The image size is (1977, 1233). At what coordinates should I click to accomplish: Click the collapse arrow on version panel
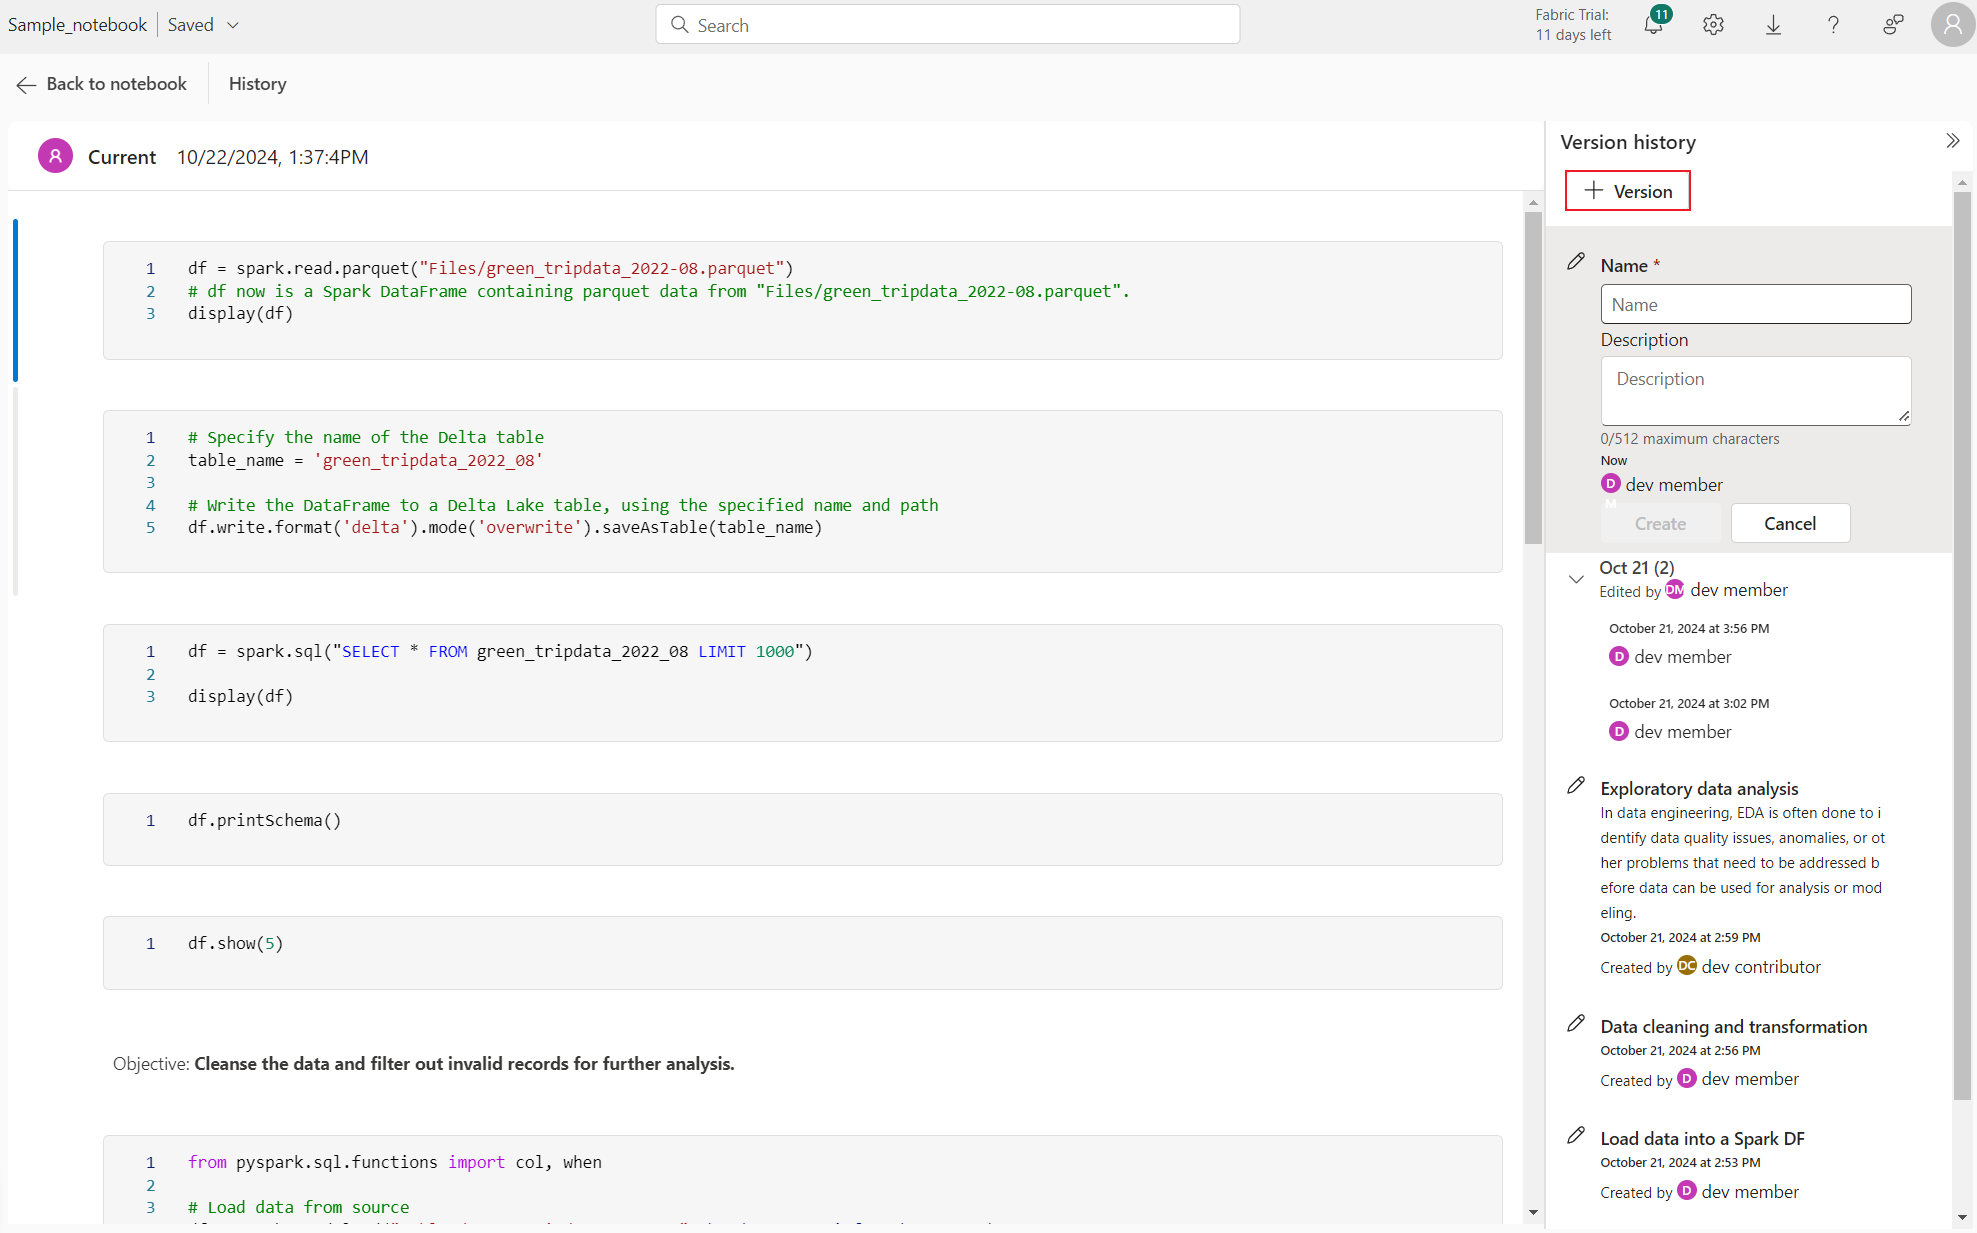click(1953, 141)
